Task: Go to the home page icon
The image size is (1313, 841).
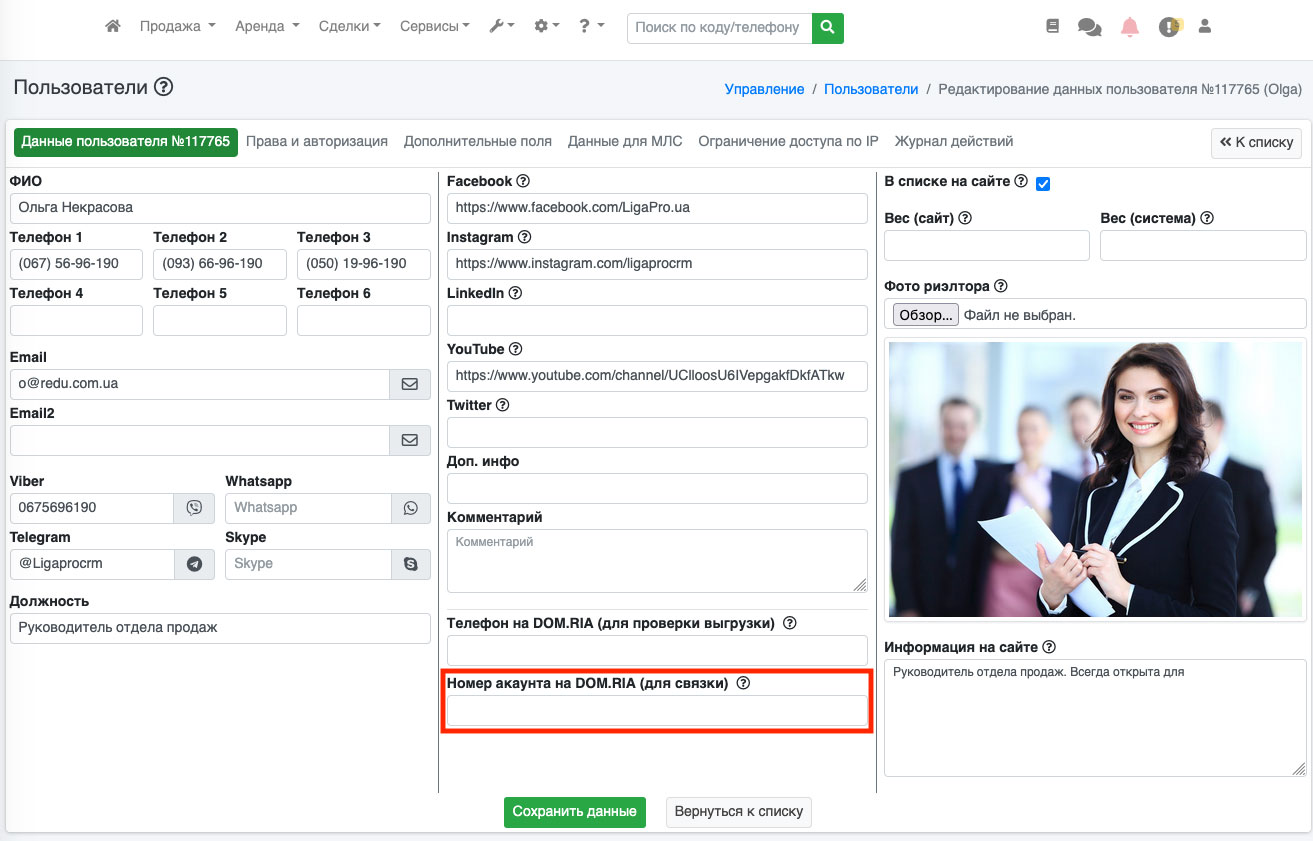Action: coord(113,27)
